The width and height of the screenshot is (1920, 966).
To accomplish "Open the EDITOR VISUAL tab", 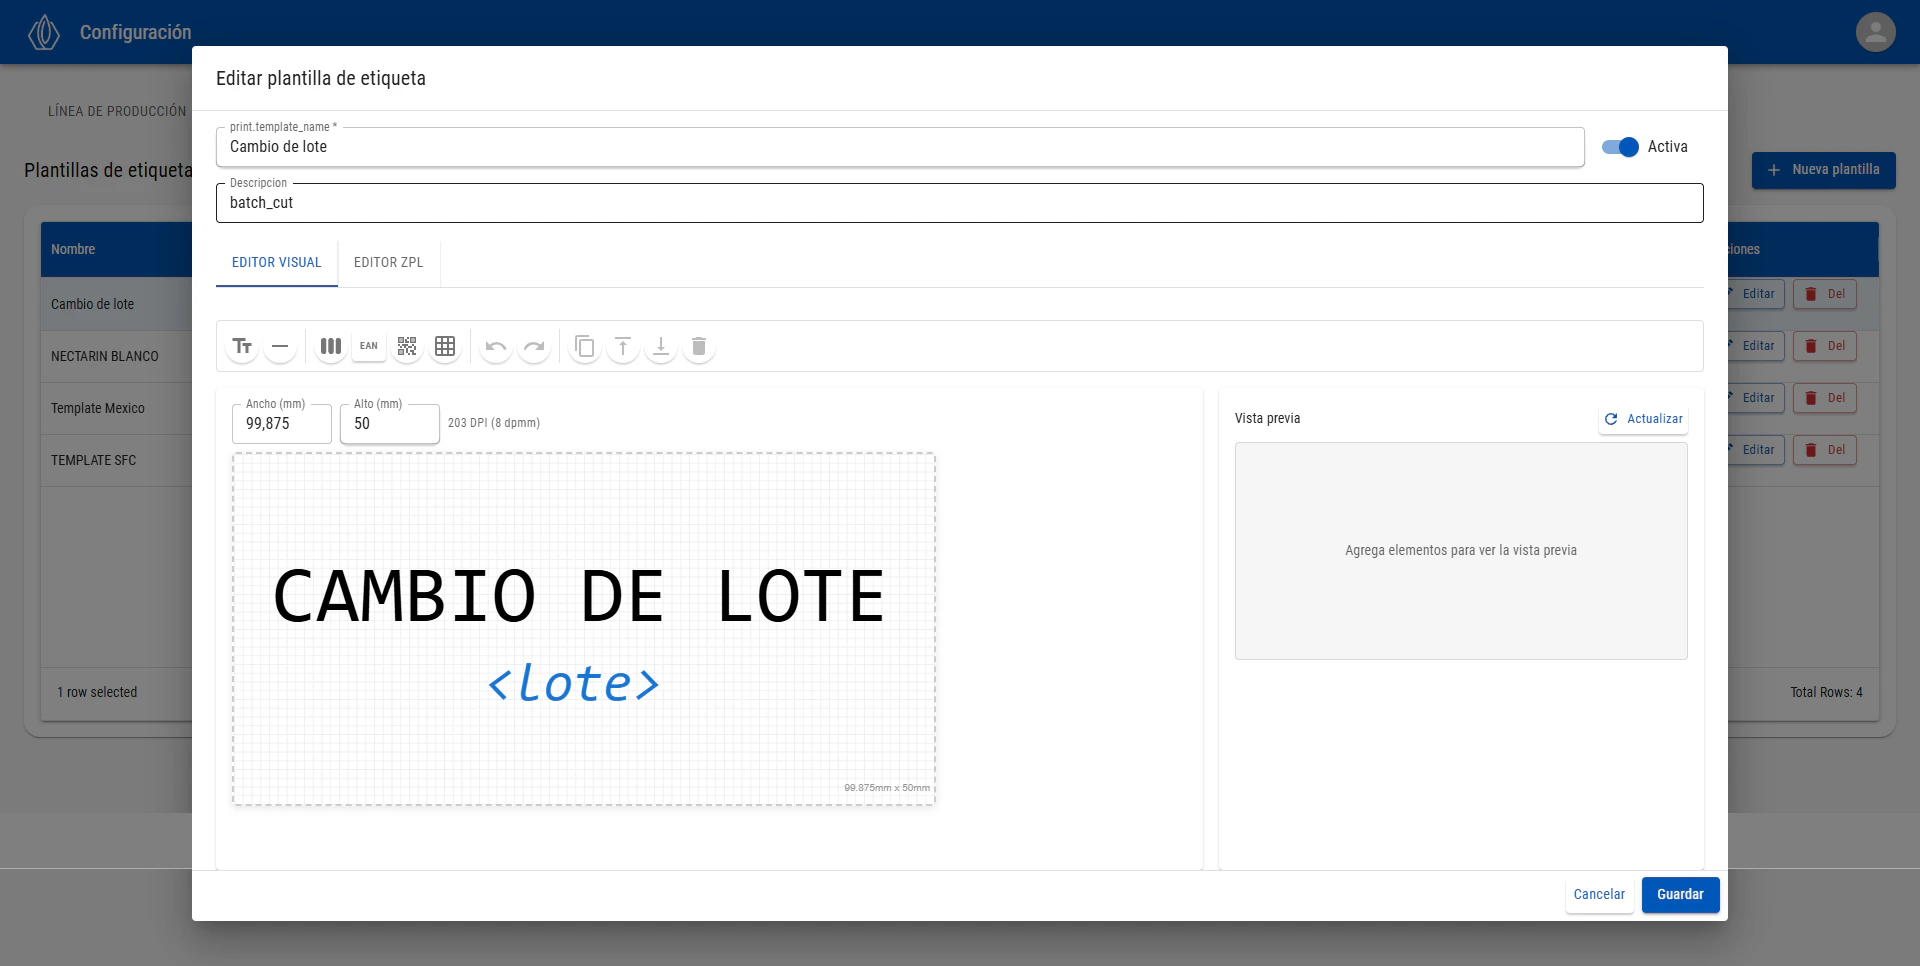I will pyautogui.click(x=276, y=263).
